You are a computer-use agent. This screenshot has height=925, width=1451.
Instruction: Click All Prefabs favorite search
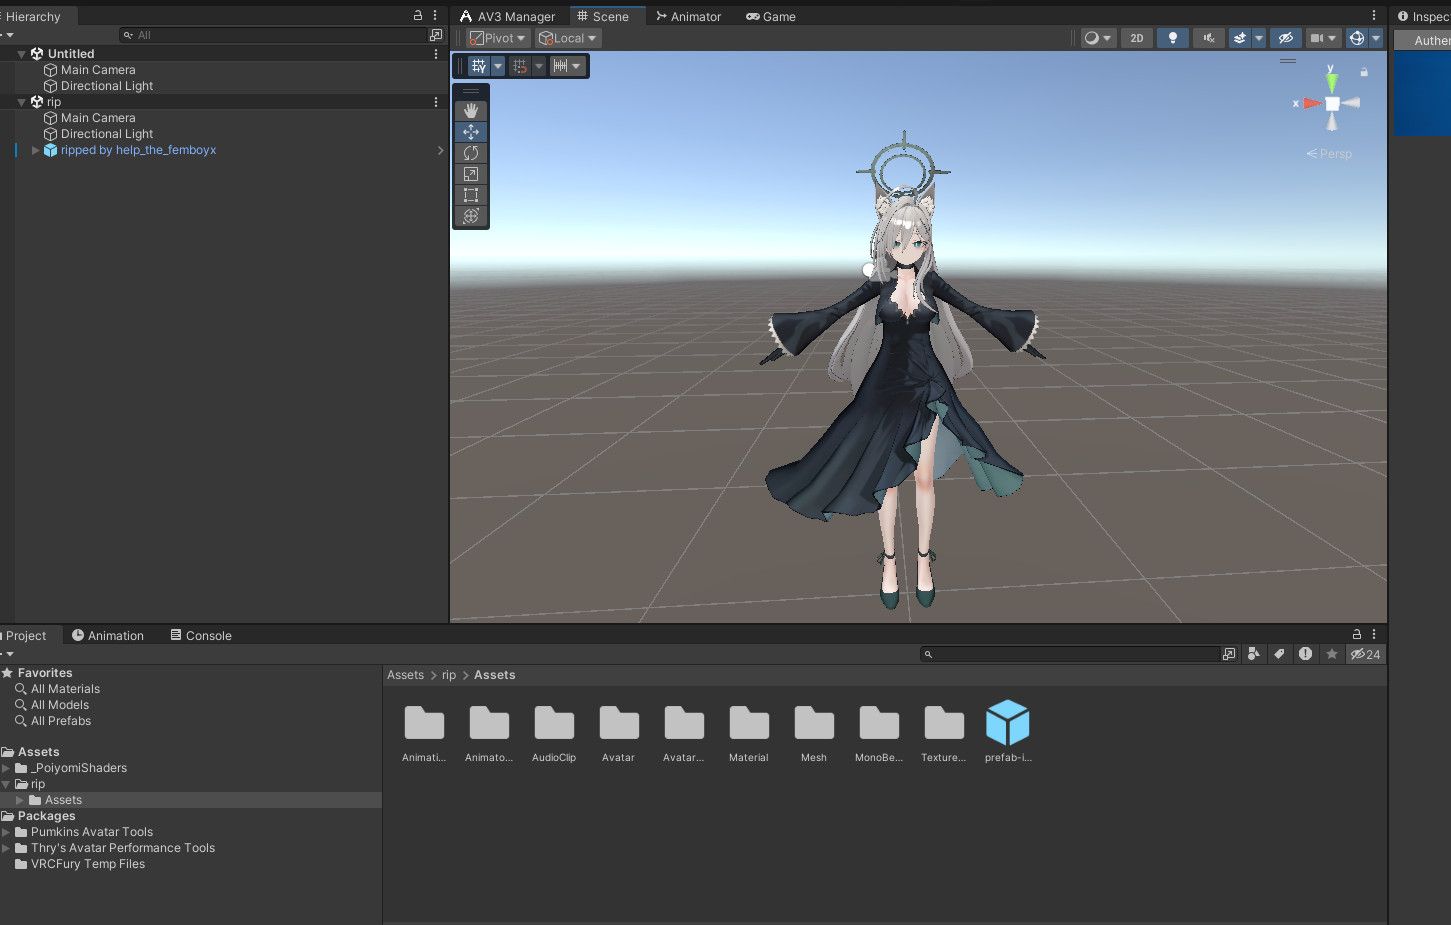[61, 721]
